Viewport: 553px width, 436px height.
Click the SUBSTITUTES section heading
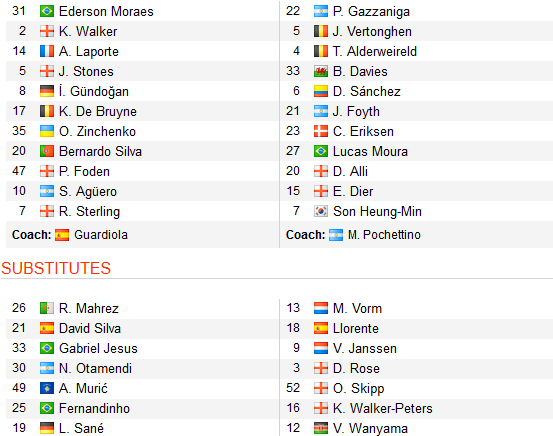pyautogui.click(x=56, y=268)
